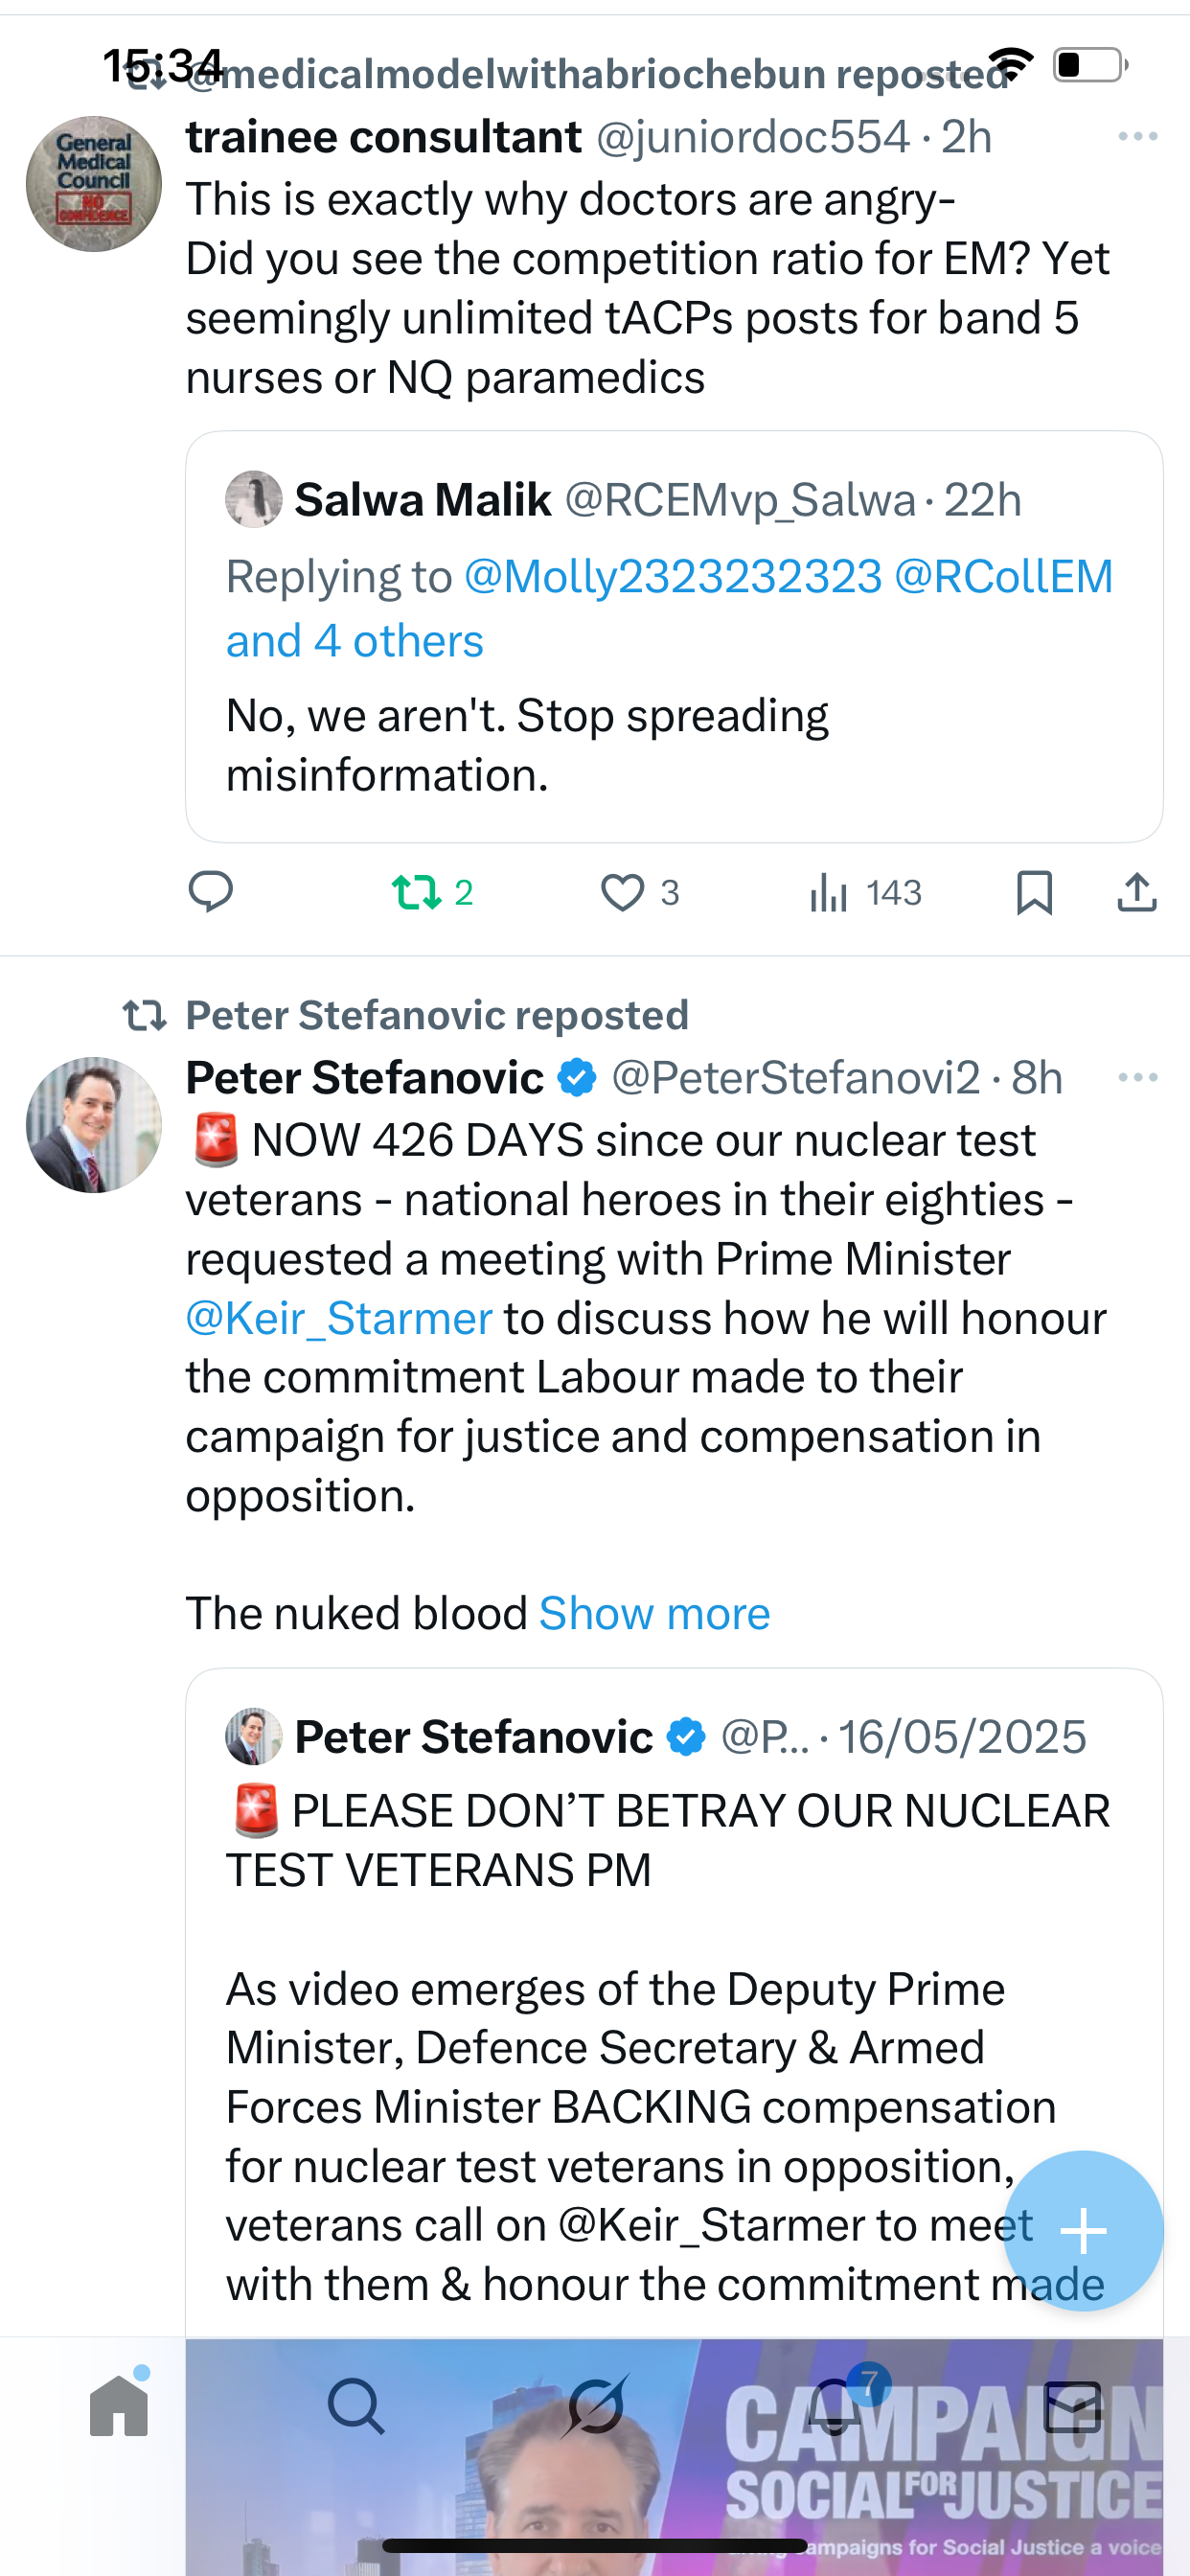This screenshot has height=2576, width=1190.
Task: Like the trainee consultant post
Action: pos(622,892)
